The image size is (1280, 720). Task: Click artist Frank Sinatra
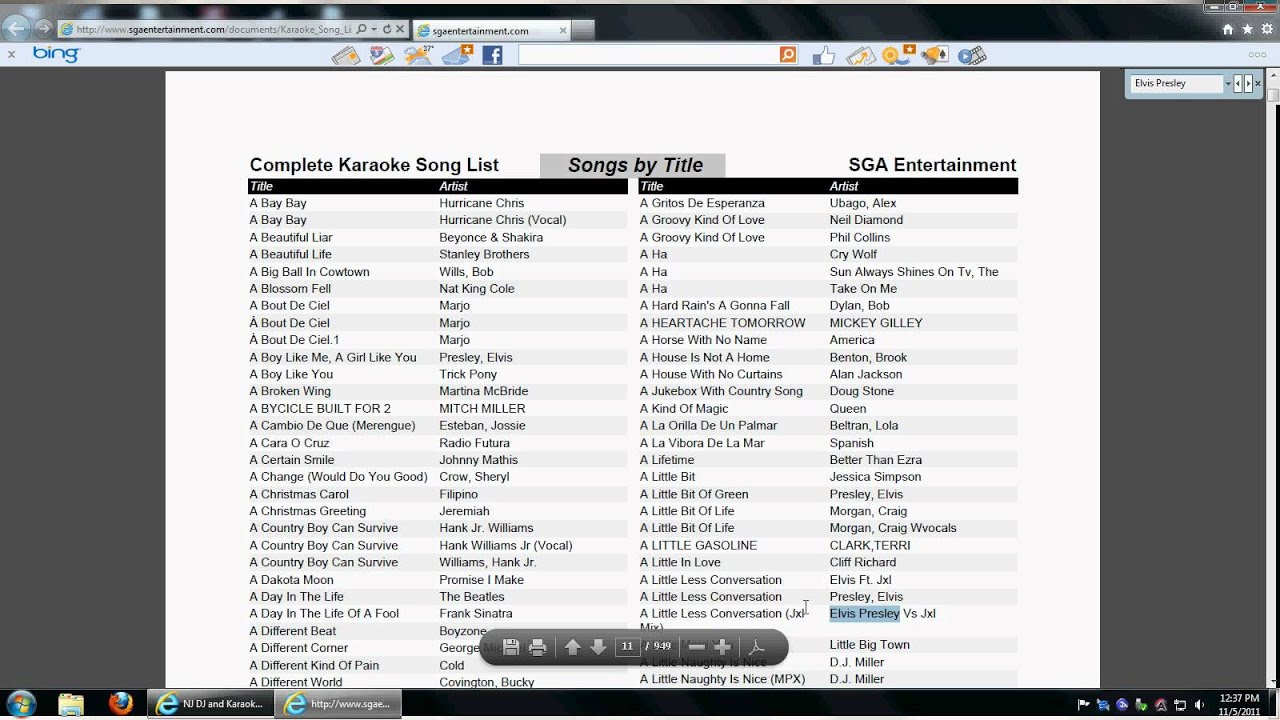tap(475, 614)
